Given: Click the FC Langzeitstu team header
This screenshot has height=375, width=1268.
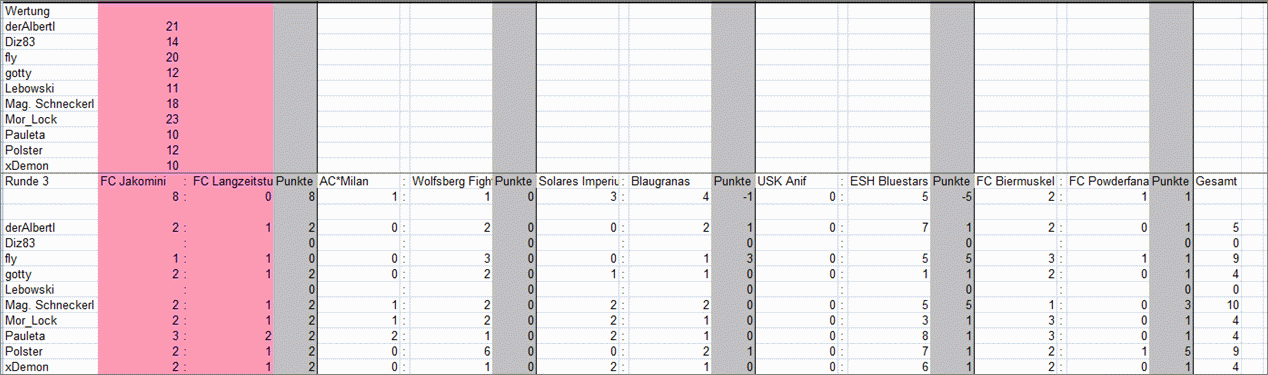Looking at the screenshot, I should [232, 182].
